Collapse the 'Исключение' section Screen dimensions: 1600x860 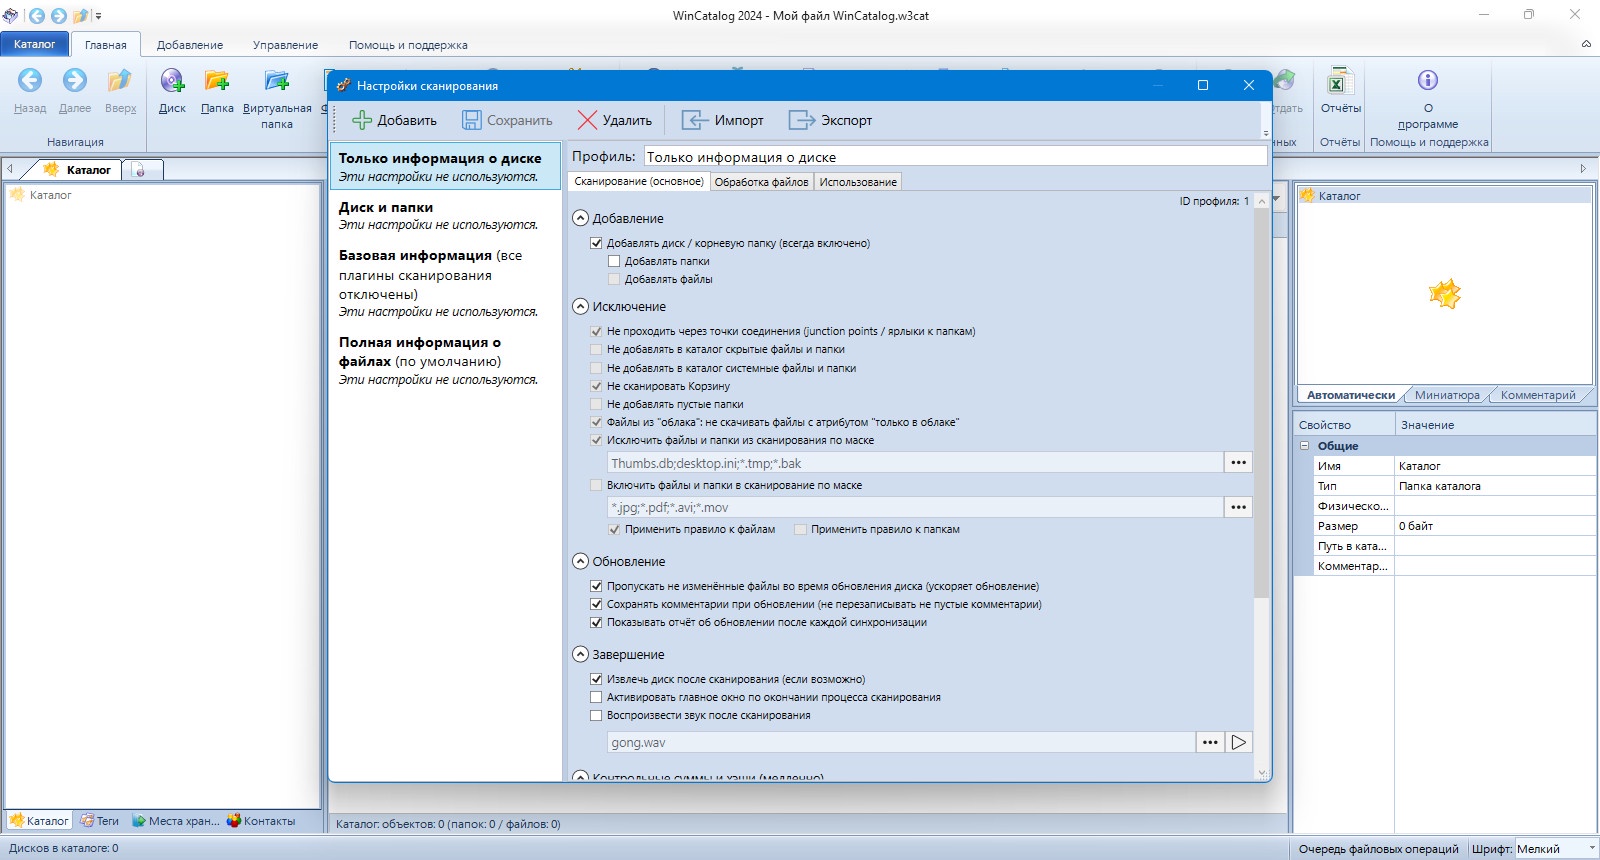point(580,306)
